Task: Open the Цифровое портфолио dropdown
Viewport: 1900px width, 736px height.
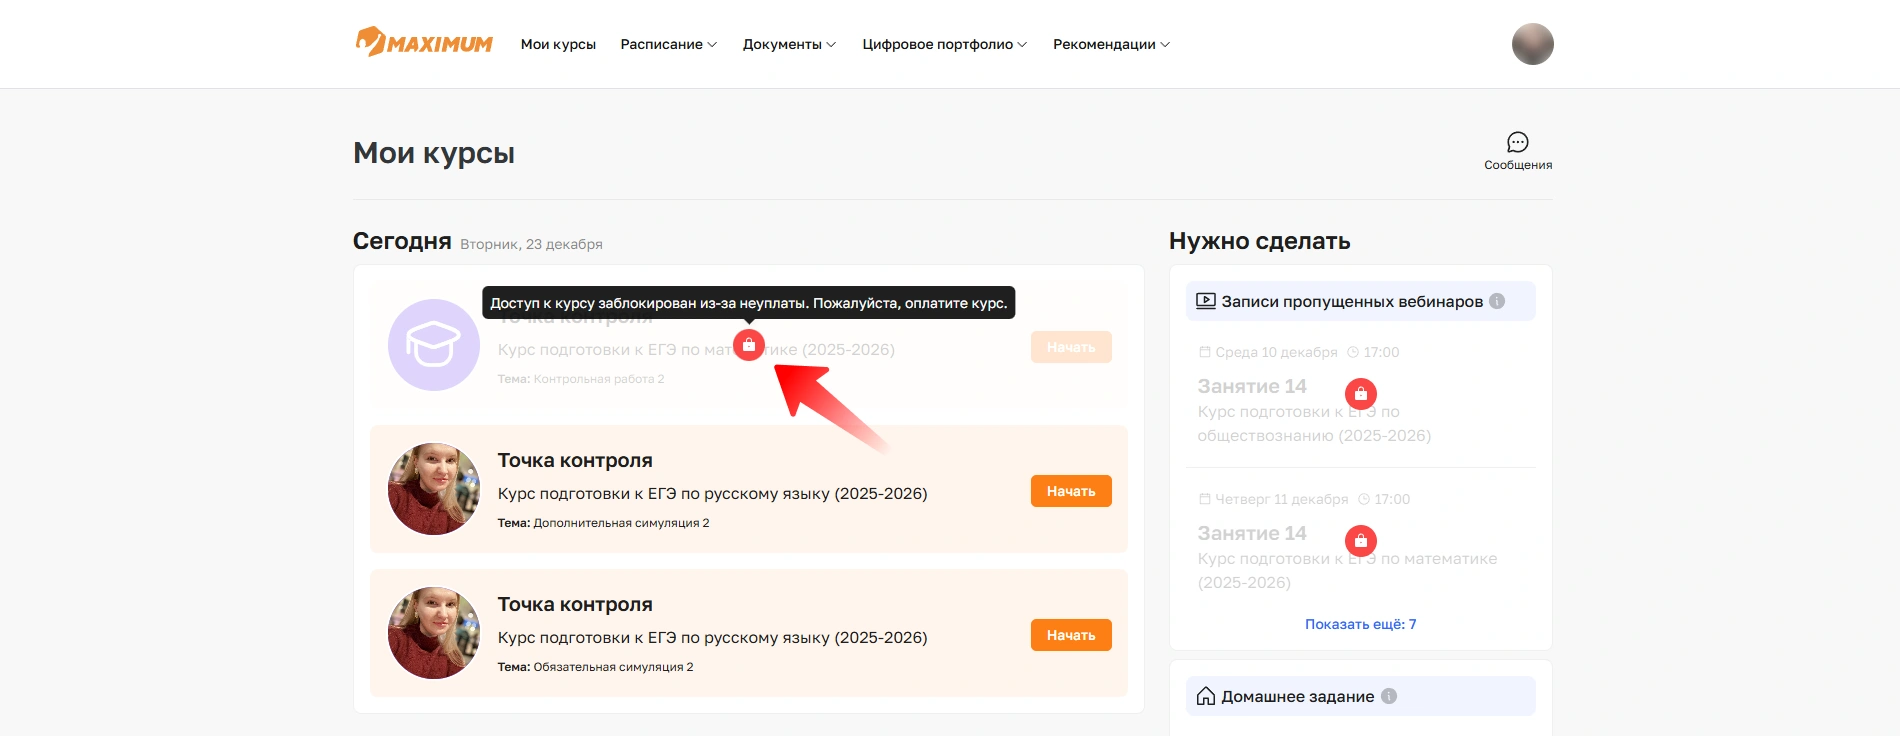Action: coord(944,44)
